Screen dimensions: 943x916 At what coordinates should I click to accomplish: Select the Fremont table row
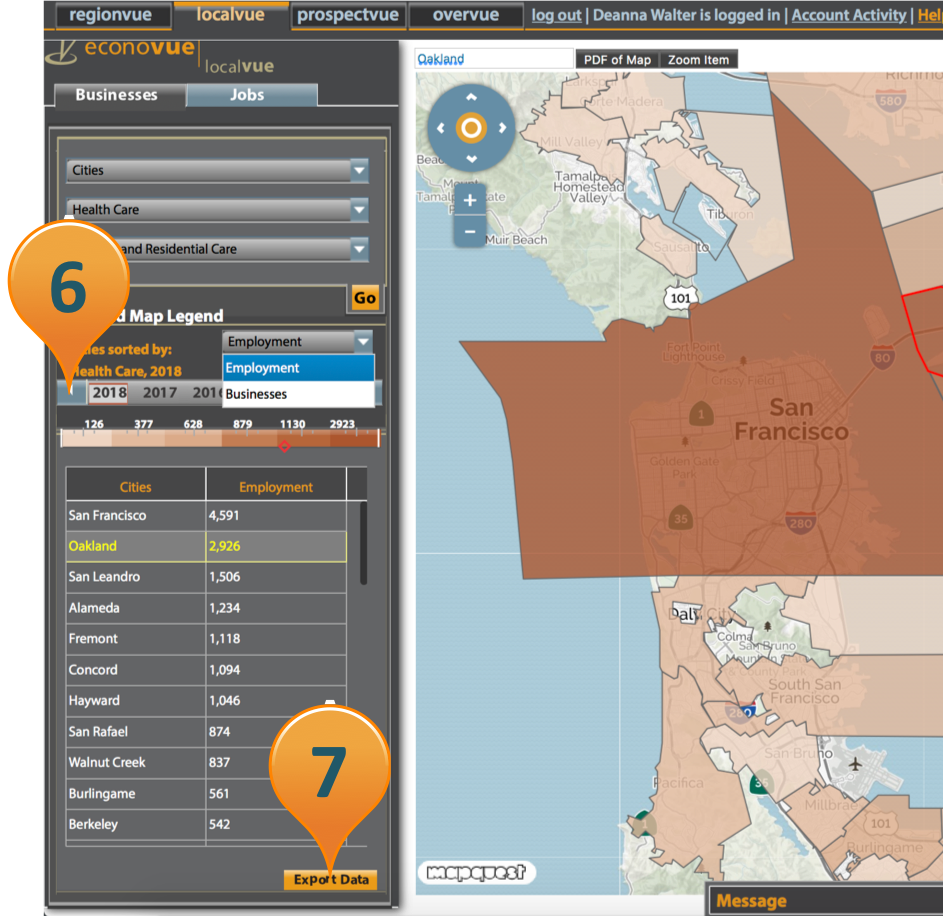[x=206, y=639]
